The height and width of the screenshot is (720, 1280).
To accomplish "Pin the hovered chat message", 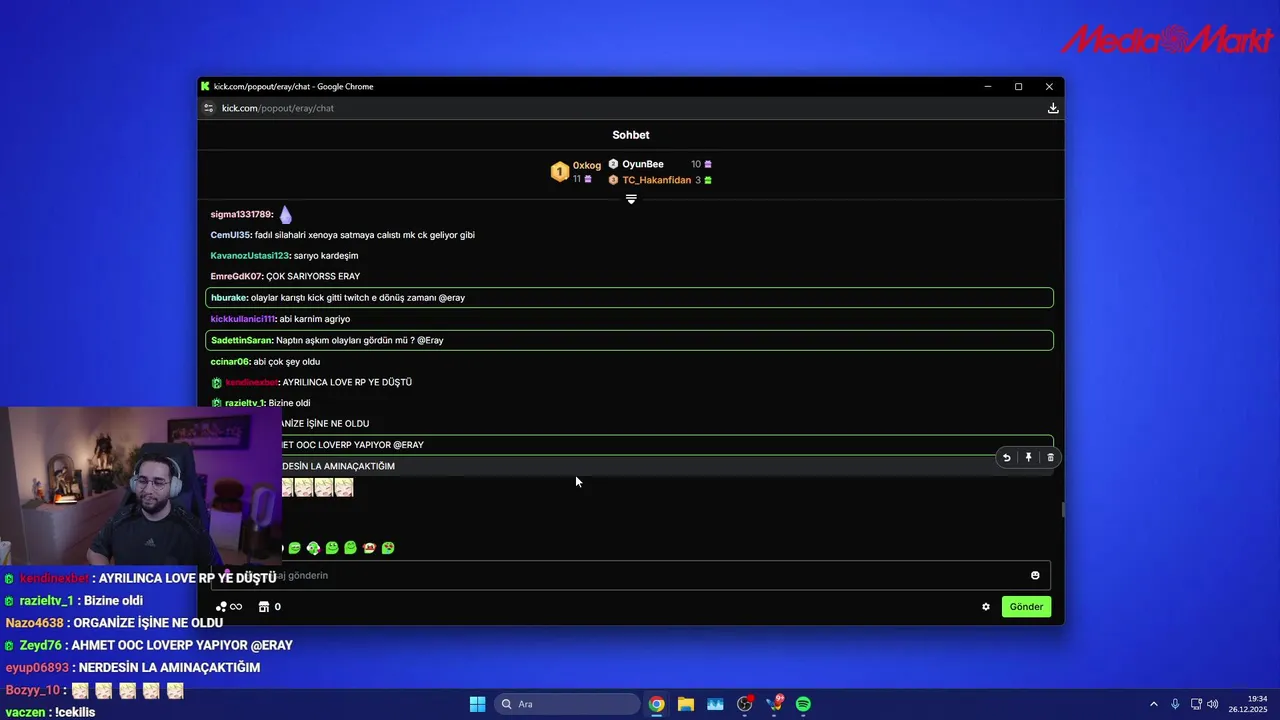I will (x=1028, y=458).
